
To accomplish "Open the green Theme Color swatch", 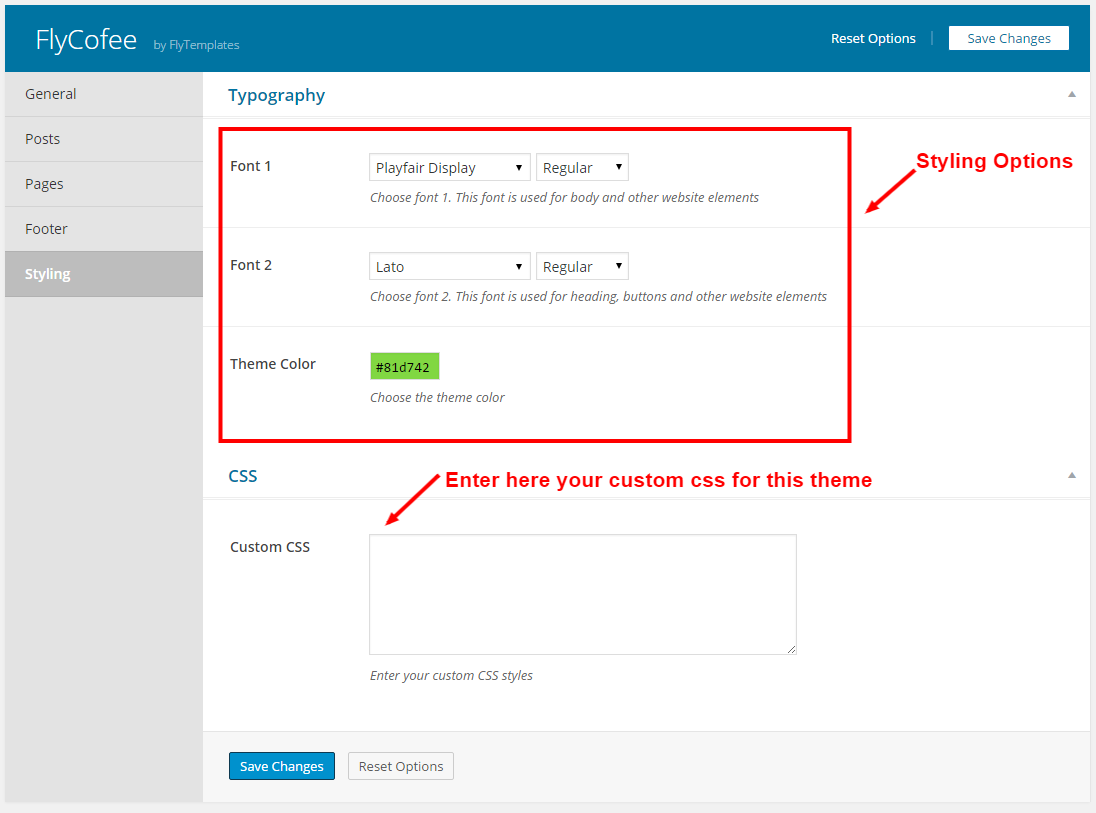I will click(x=404, y=367).
